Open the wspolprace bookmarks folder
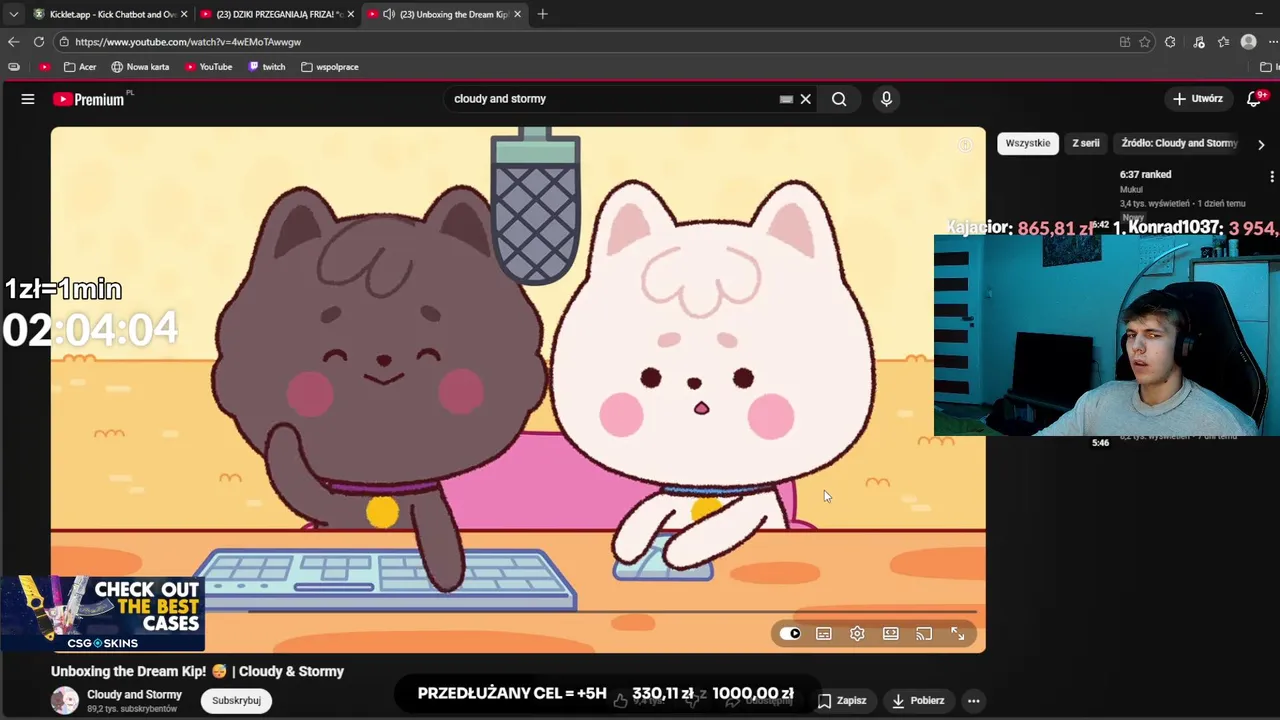This screenshot has width=1280, height=720. coord(330,67)
